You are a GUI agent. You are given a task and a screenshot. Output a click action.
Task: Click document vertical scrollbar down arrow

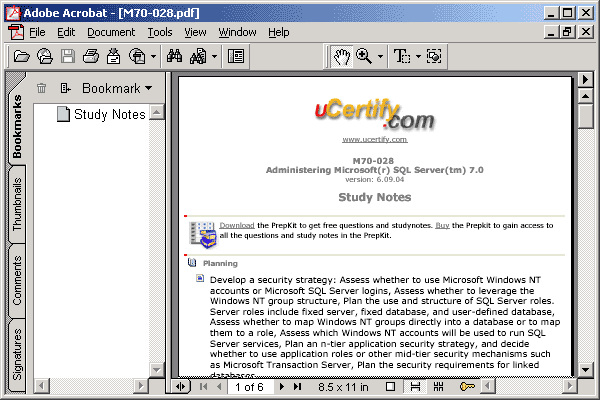coord(585,370)
